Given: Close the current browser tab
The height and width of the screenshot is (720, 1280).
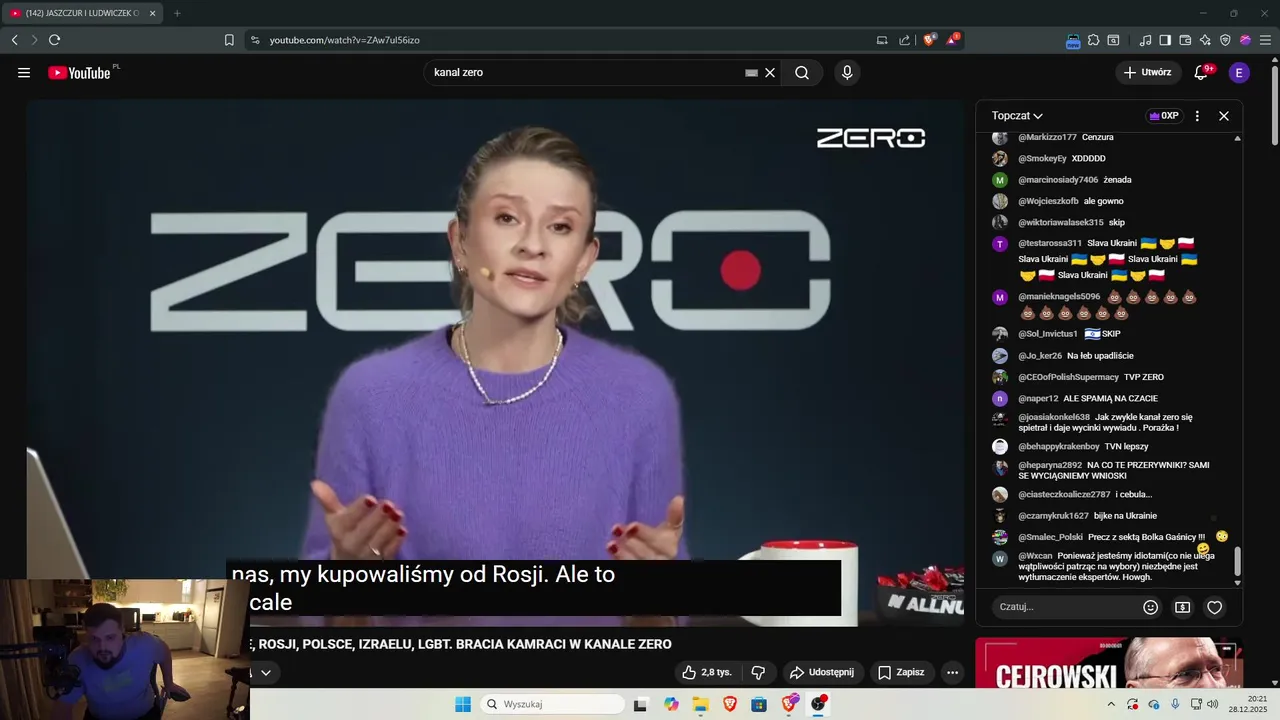Looking at the screenshot, I should click(x=153, y=13).
